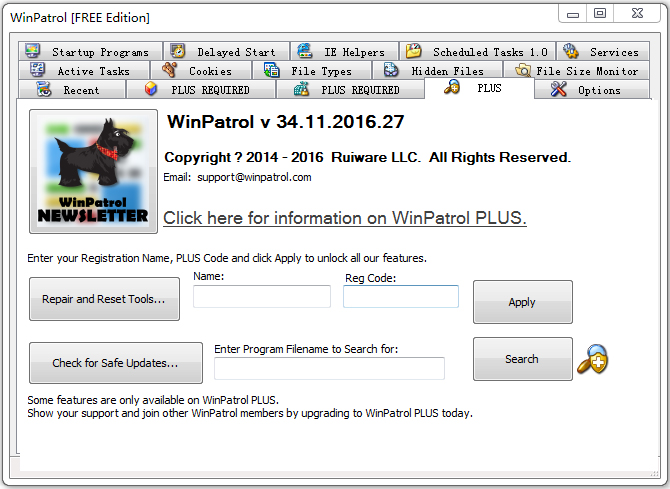Click the first PLUS REQUIRED cube icon
This screenshot has width=670, height=489.
pyautogui.click(x=150, y=89)
